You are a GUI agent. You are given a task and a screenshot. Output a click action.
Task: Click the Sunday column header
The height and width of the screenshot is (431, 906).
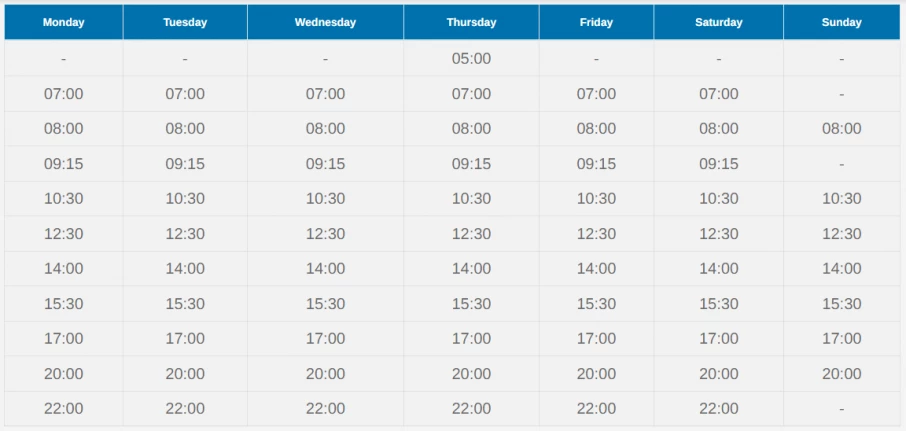tap(841, 23)
